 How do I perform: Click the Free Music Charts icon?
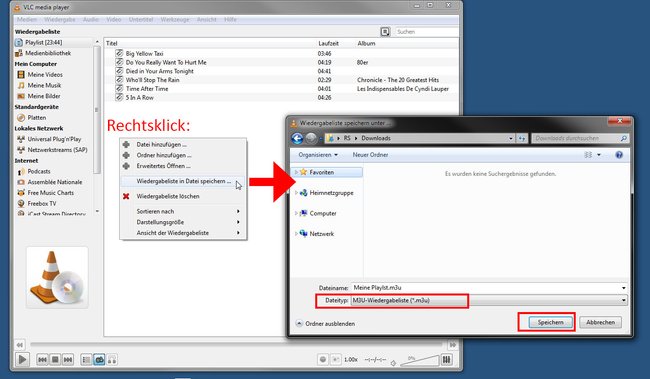point(21,193)
